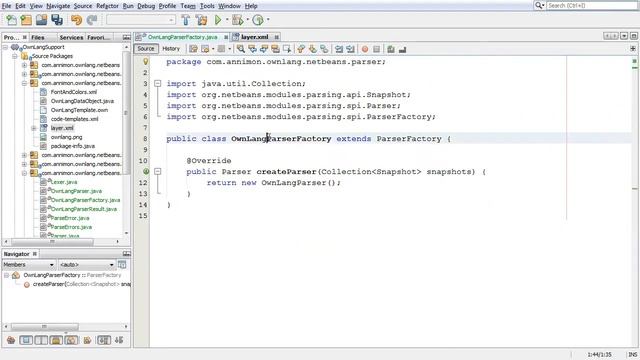Click the Source view button
The width and height of the screenshot is (640, 360).
pos(146,49)
